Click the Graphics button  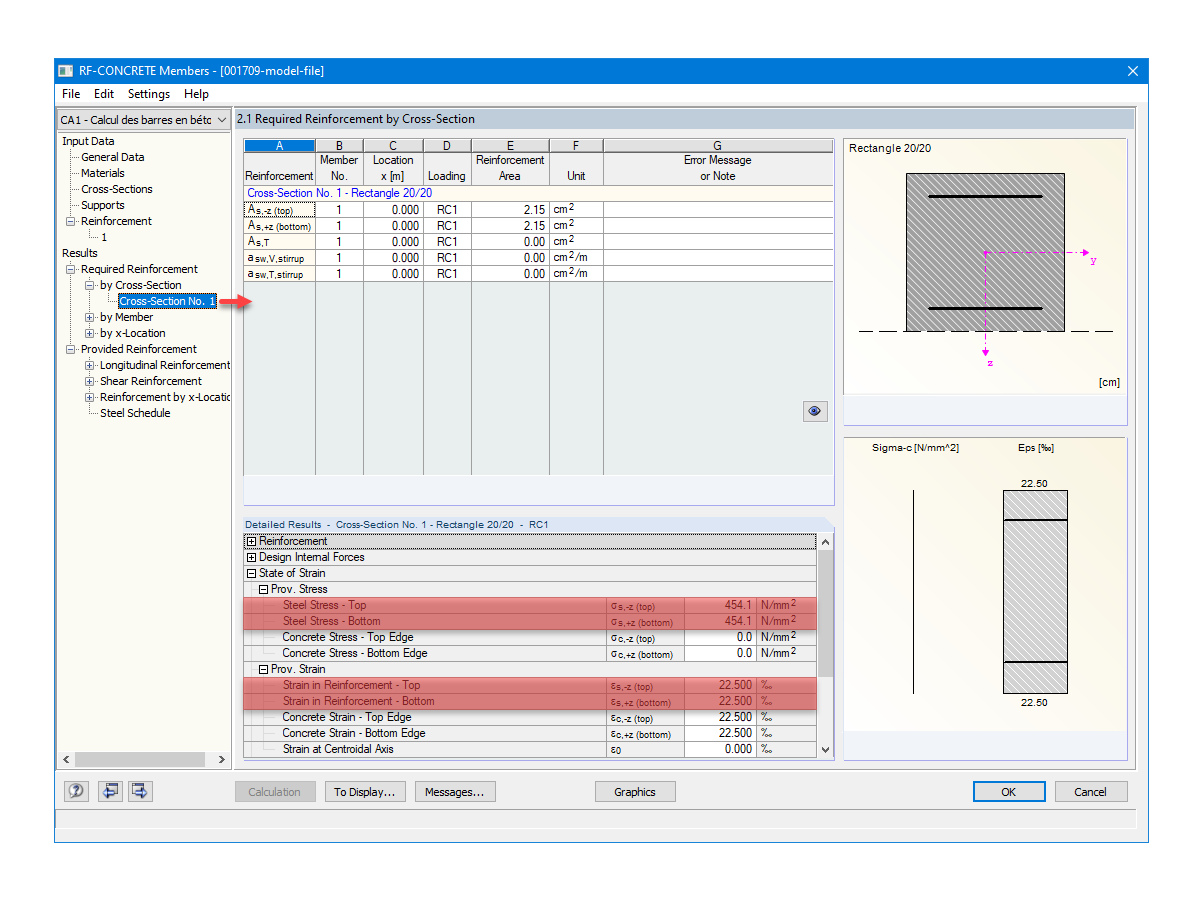click(x=635, y=791)
